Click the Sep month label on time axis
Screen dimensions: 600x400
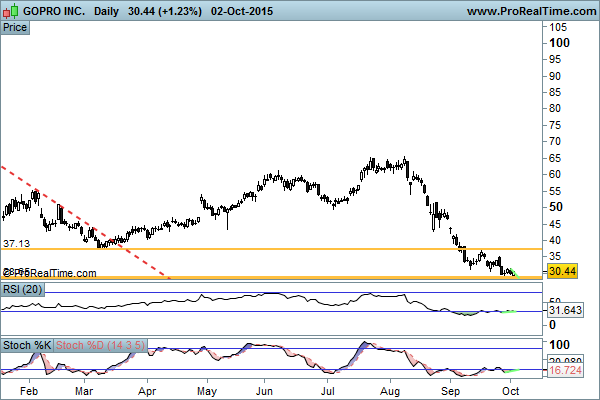(x=450, y=391)
